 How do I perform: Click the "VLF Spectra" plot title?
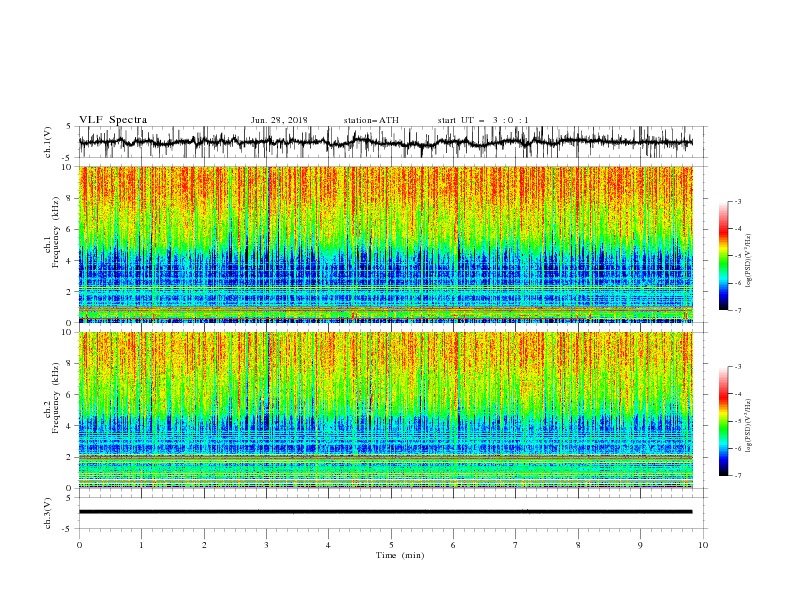(x=113, y=120)
